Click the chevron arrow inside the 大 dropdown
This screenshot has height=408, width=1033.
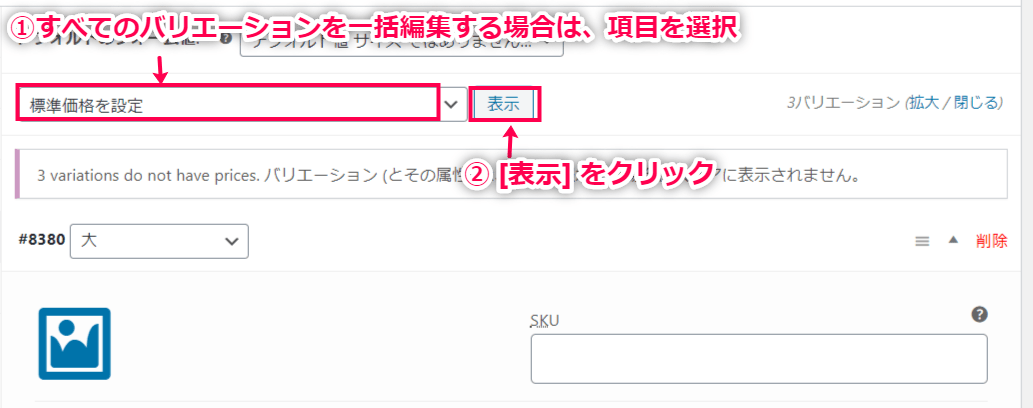231,241
